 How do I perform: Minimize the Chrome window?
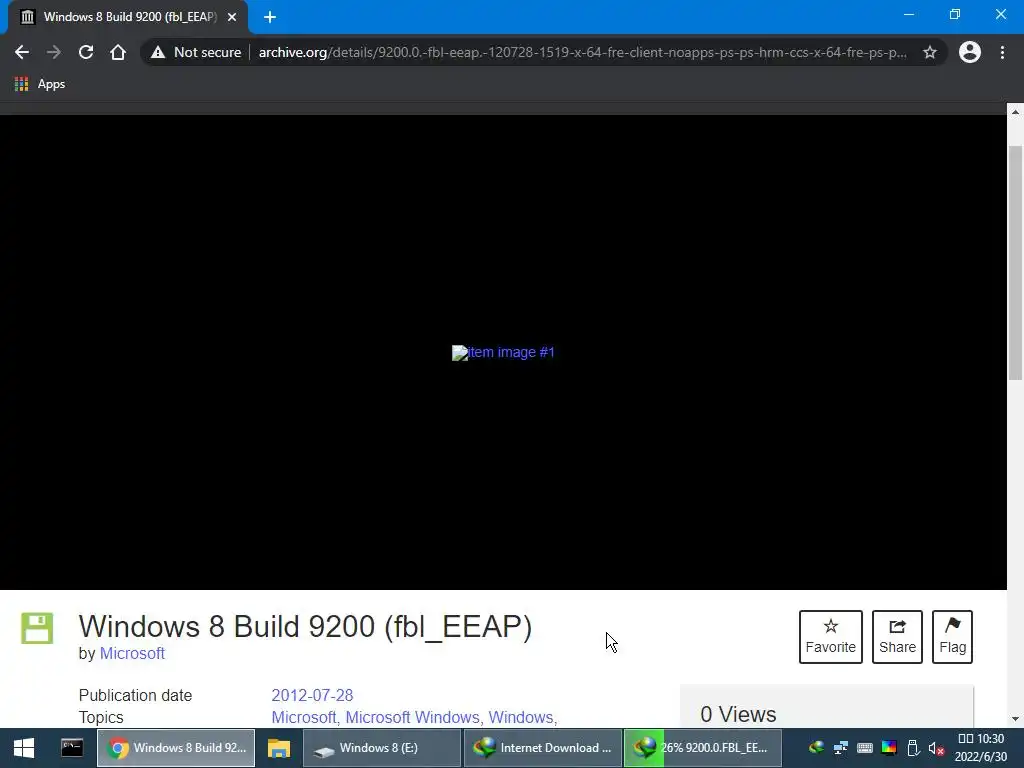[x=909, y=14]
